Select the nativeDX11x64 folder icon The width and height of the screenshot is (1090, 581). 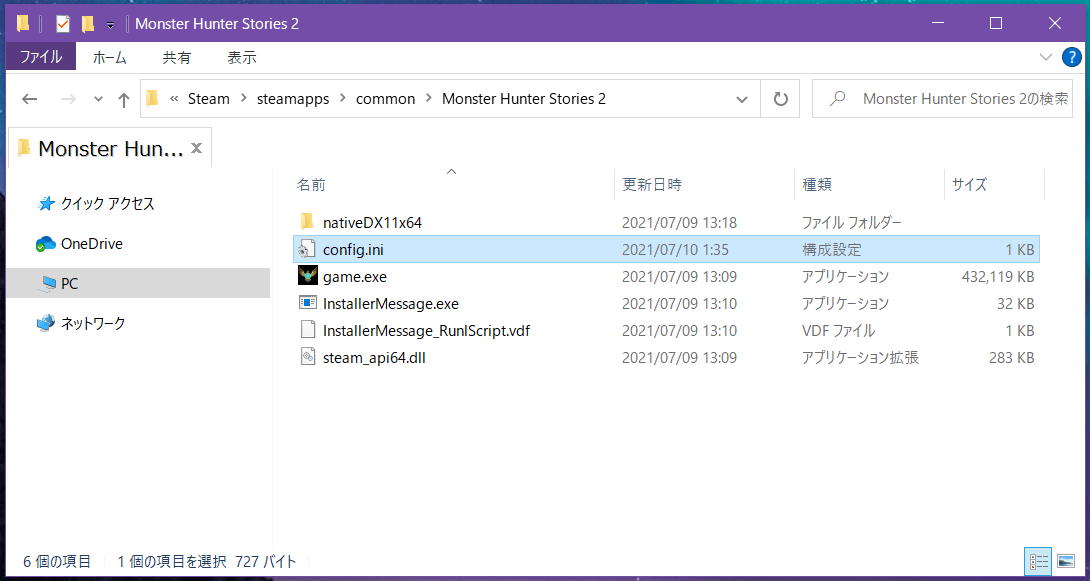tap(307, 222)
